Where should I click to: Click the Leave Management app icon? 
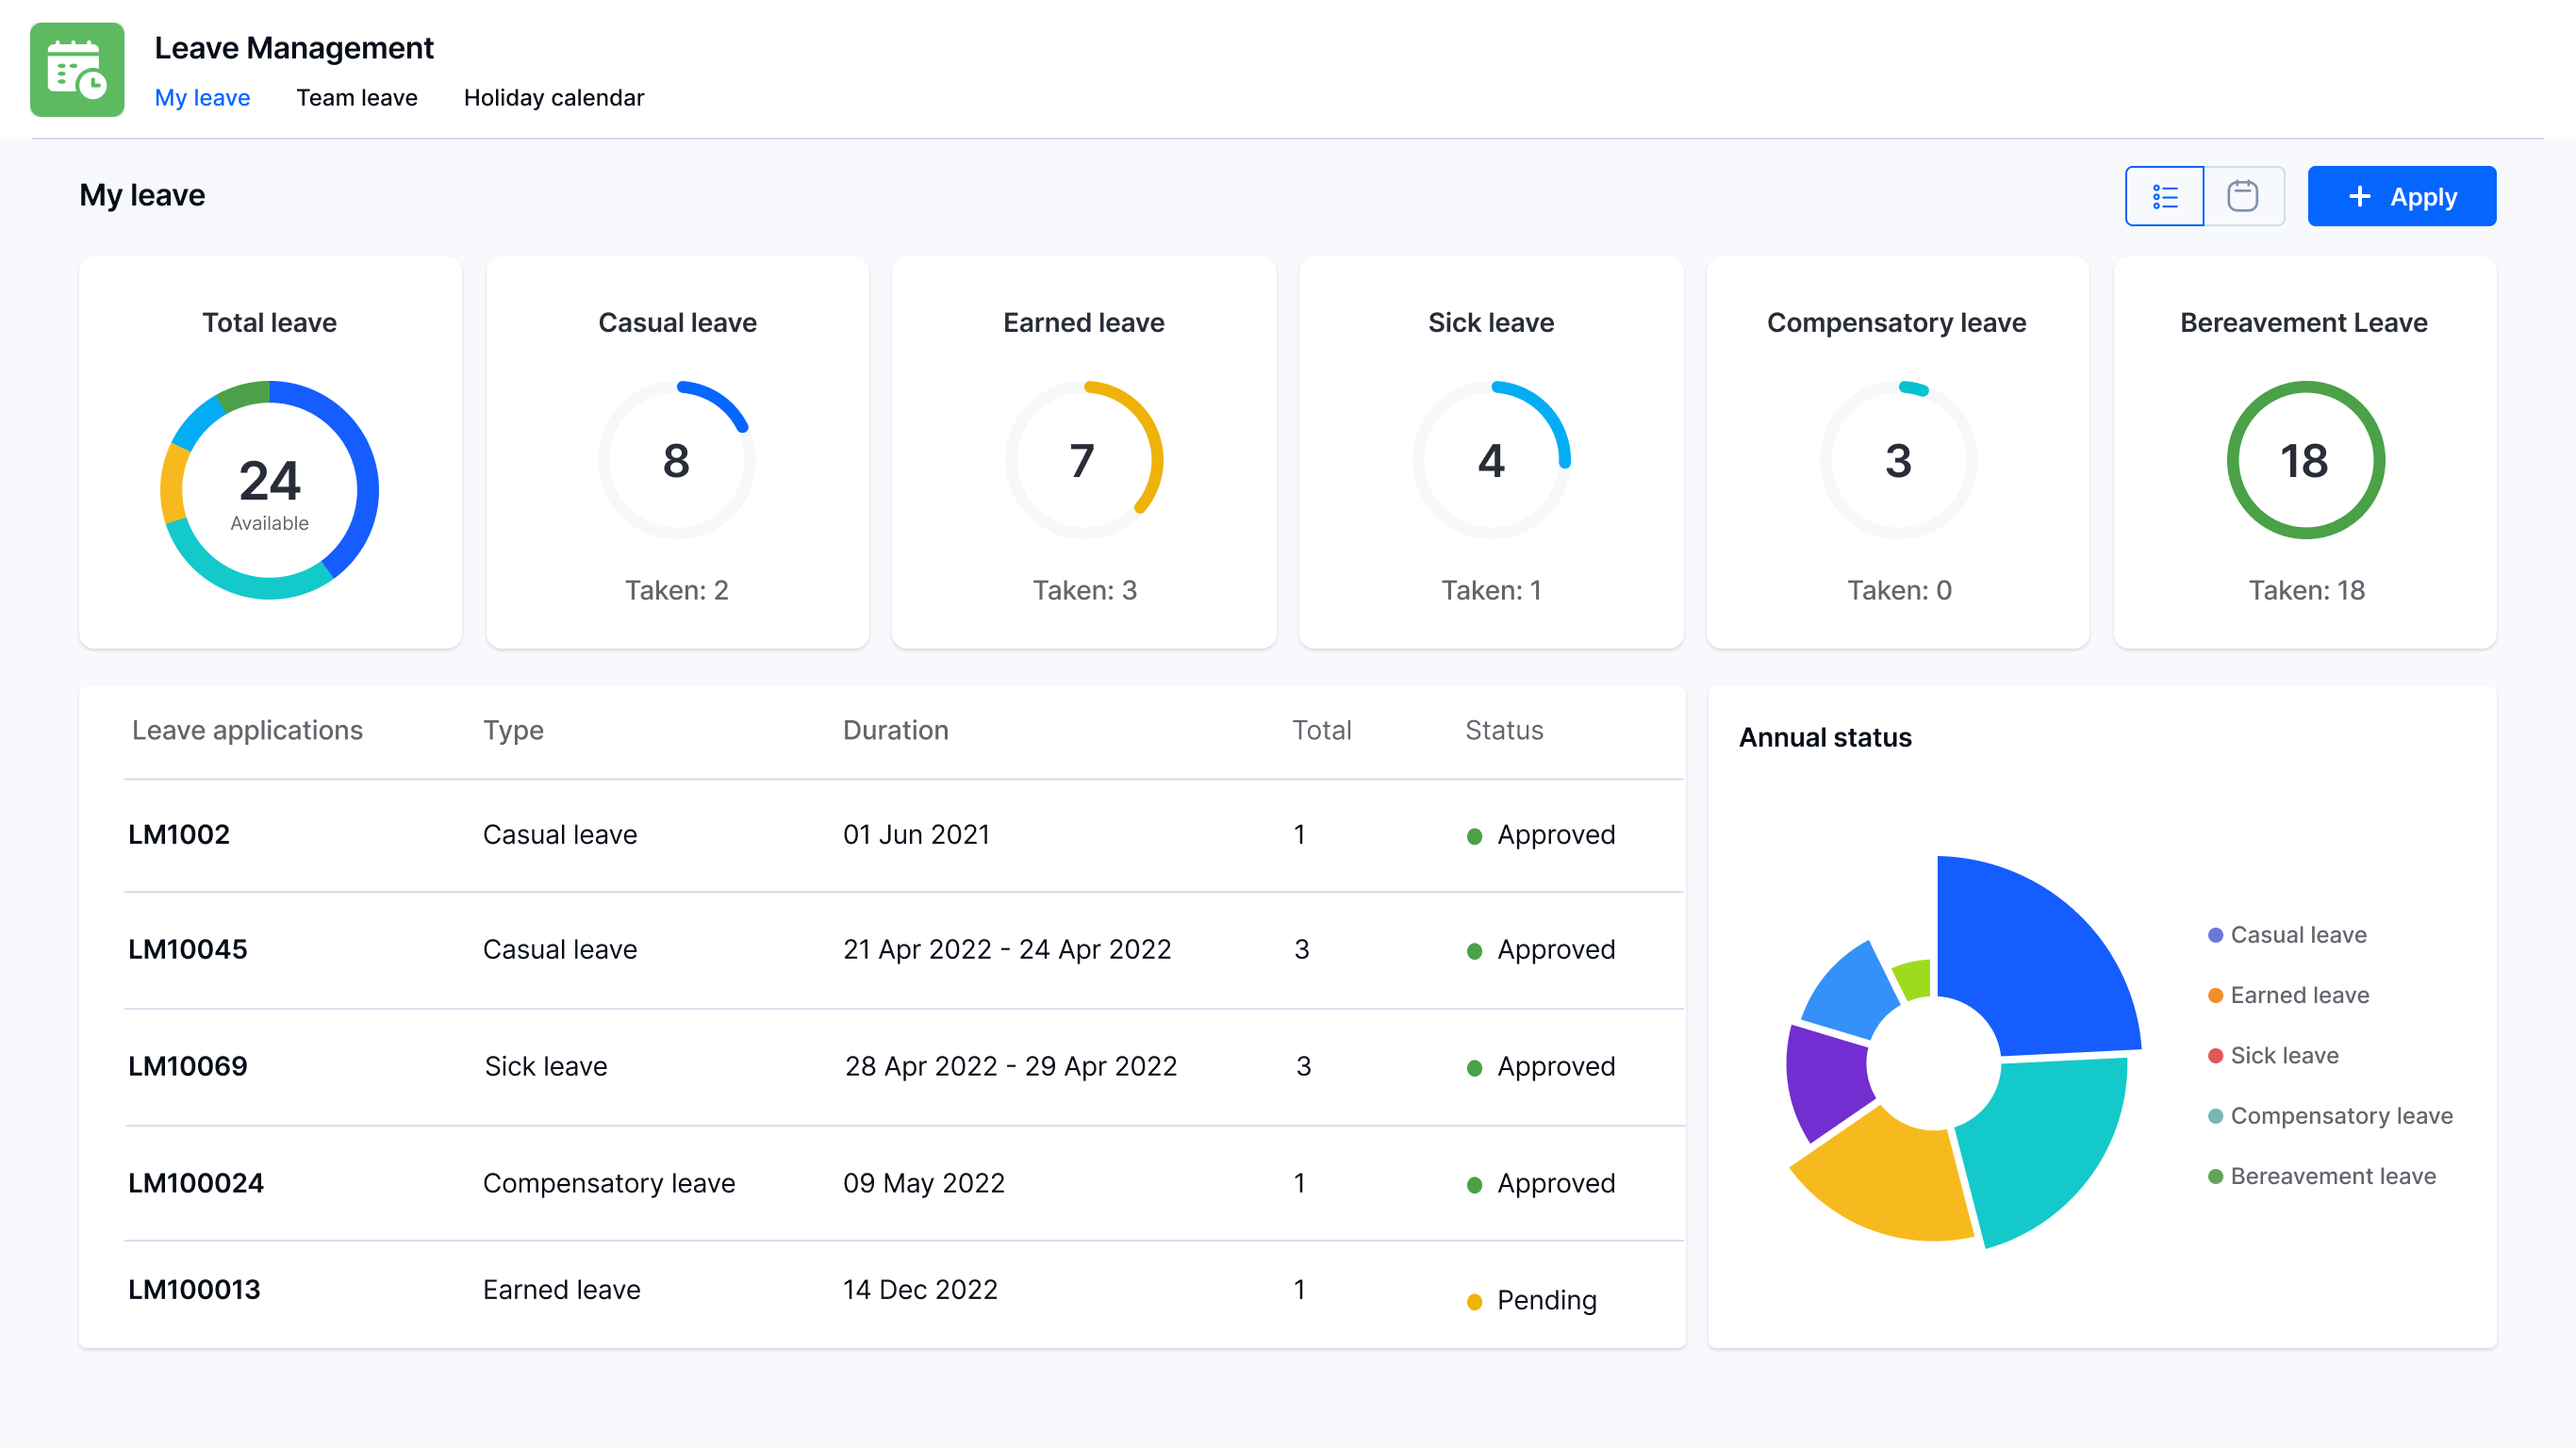[77, 68]
